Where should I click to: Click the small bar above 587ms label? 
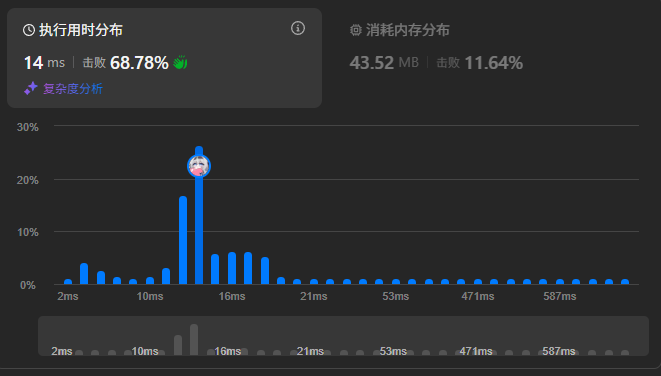(x=559, y=282)
